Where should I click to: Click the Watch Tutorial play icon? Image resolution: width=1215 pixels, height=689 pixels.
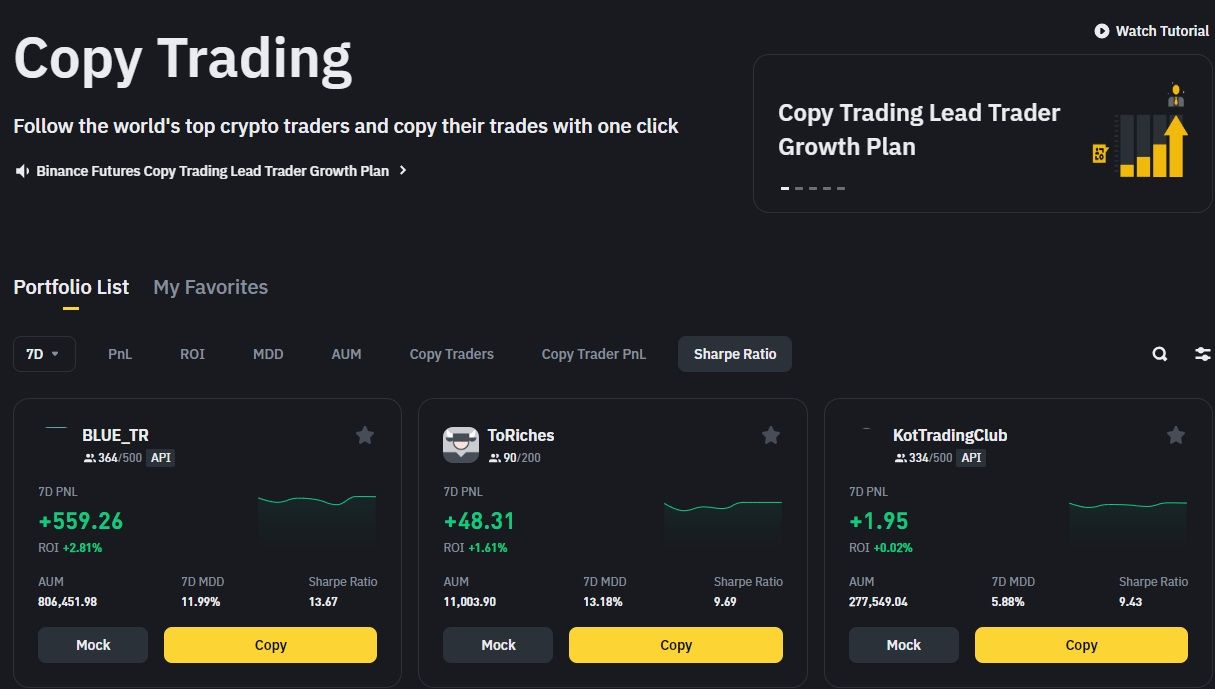(x=1102, y=31)
